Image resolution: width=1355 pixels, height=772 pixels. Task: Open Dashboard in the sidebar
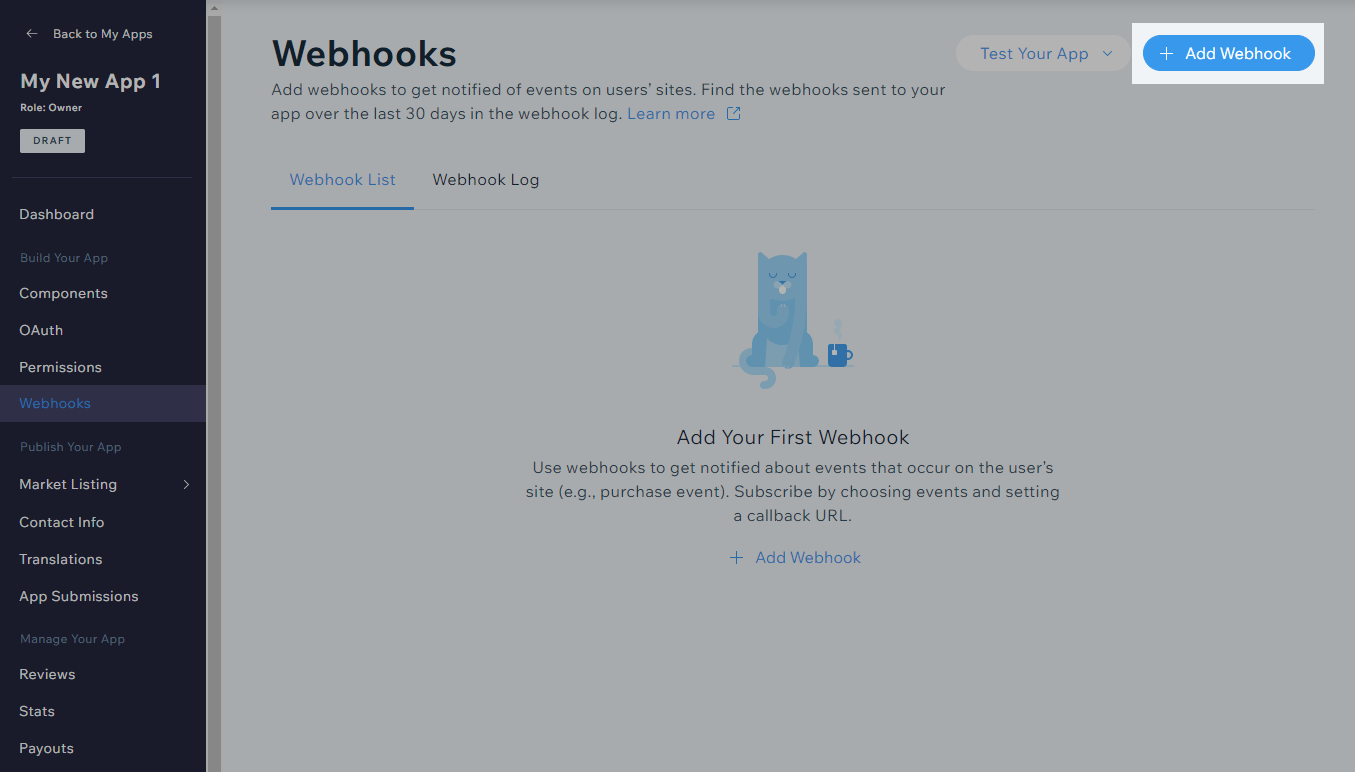pyautogui.click(x=56, y=214)
